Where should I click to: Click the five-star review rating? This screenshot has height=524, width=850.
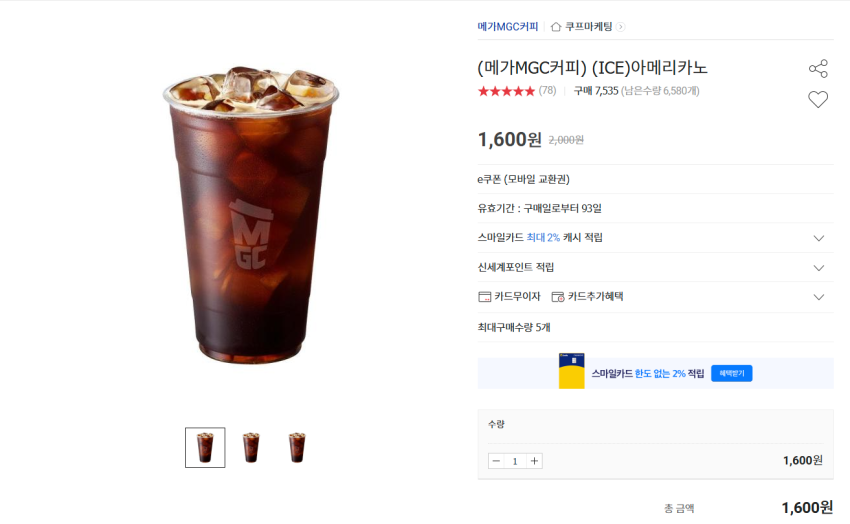coord(506,91)
